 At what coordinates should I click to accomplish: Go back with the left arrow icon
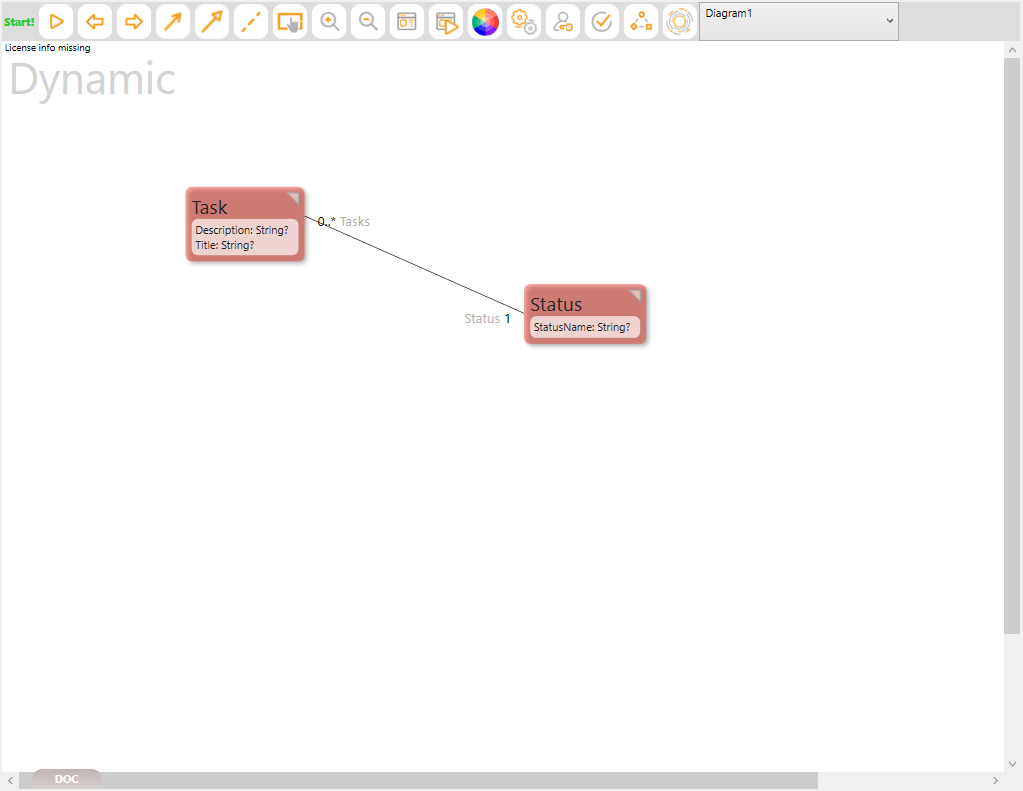point(95,22)
